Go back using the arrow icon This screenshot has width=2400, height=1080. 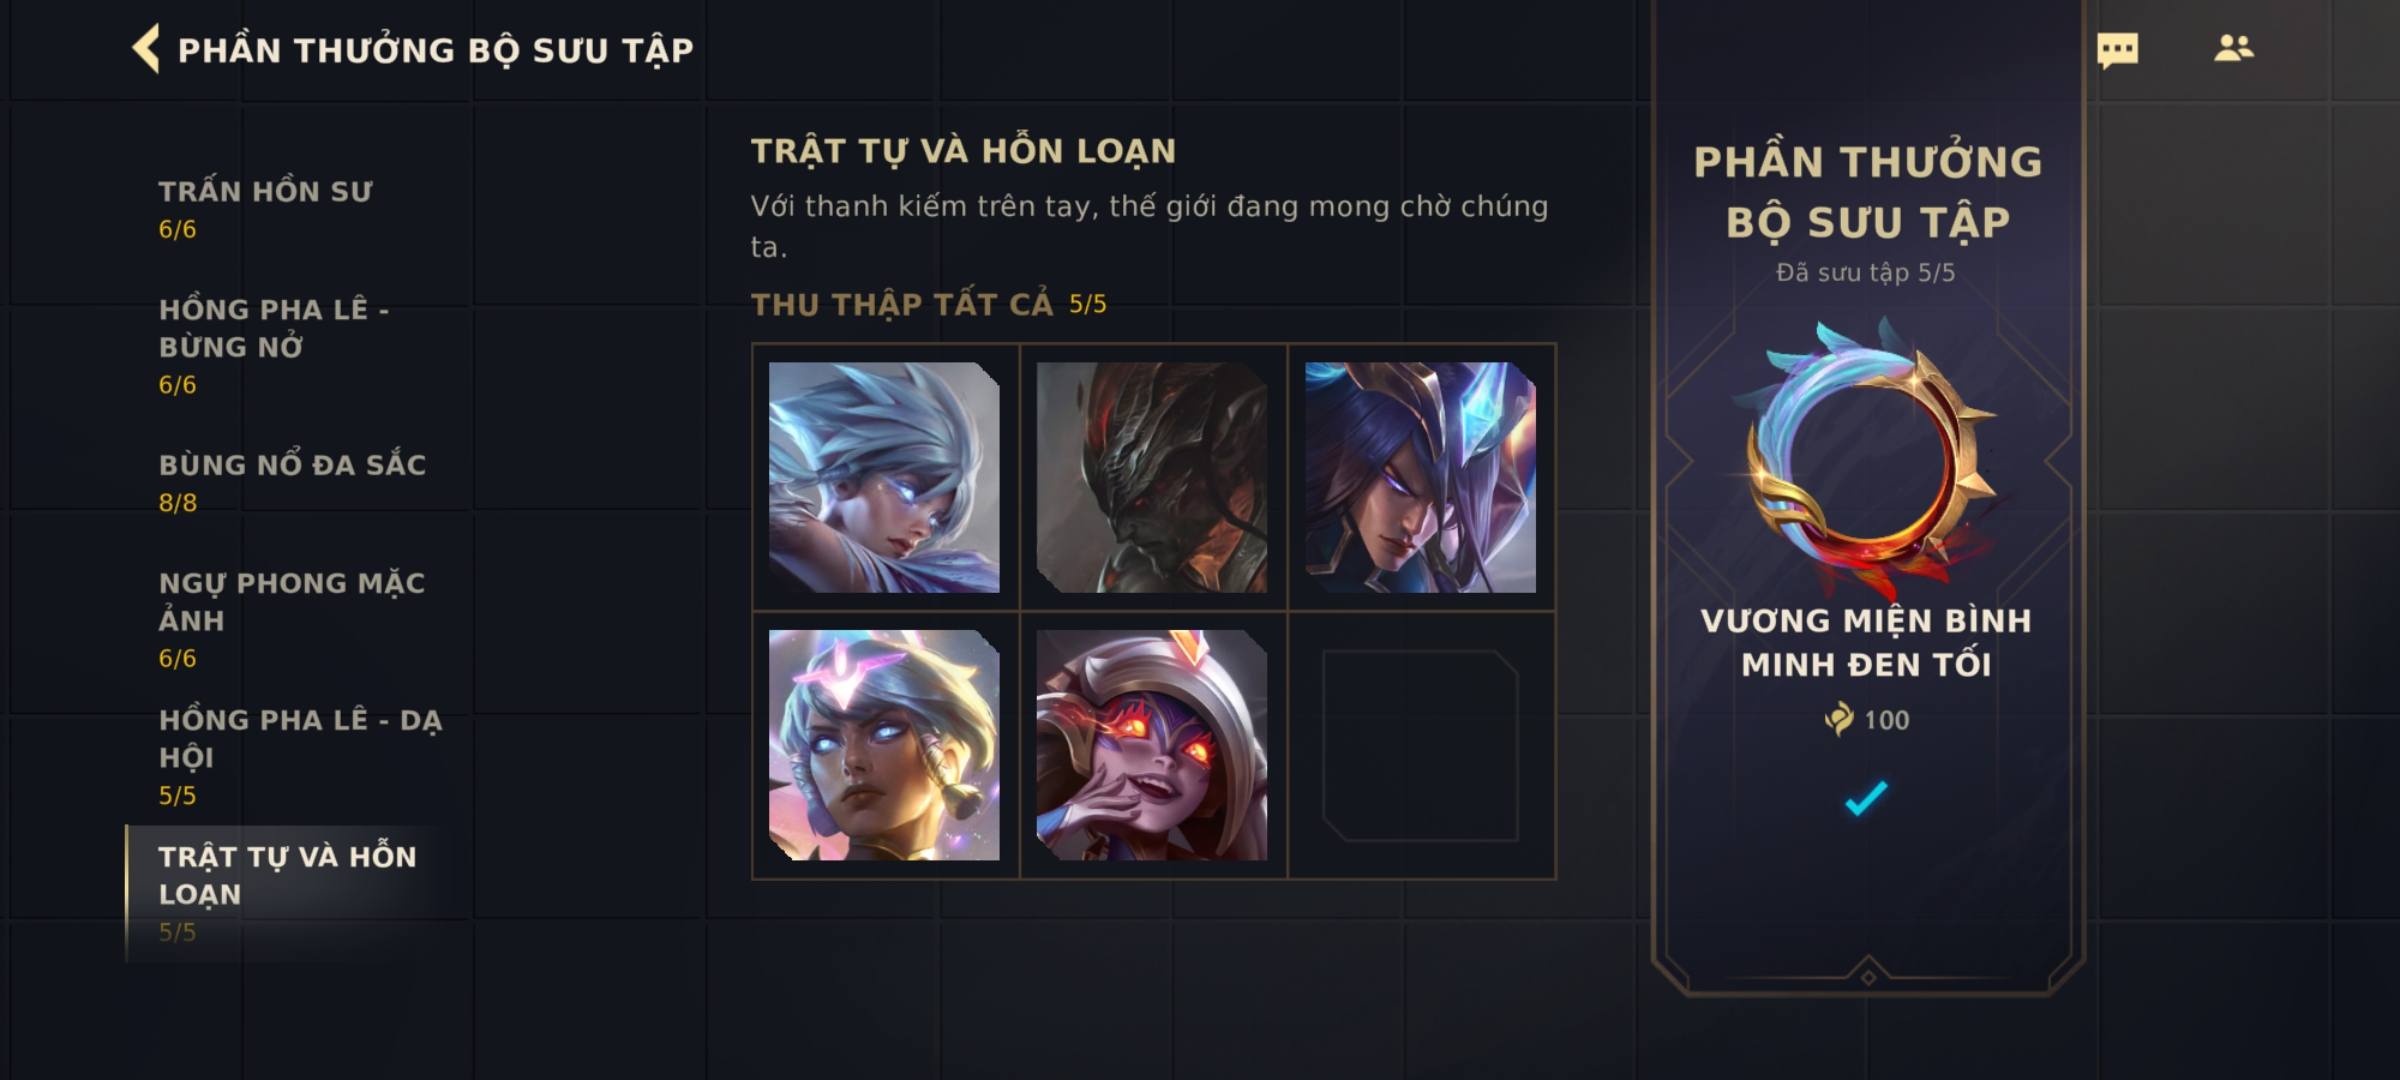(x=146, y=49)
